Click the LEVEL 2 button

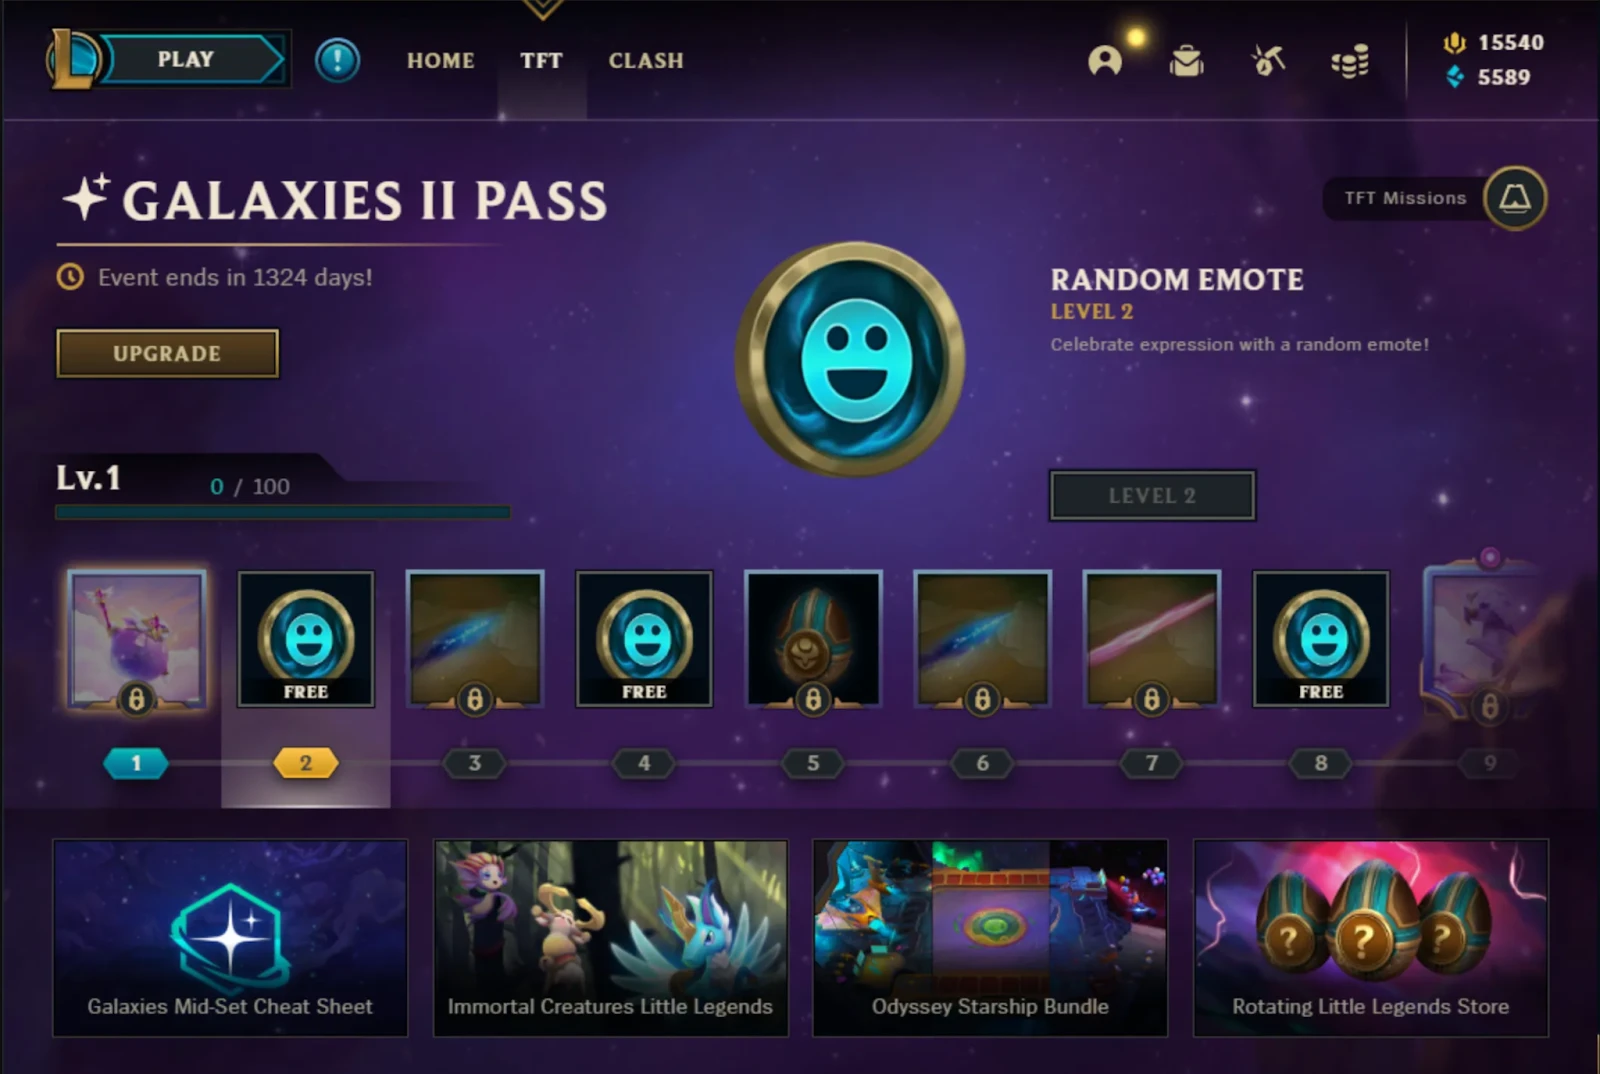pos(1152,495)
